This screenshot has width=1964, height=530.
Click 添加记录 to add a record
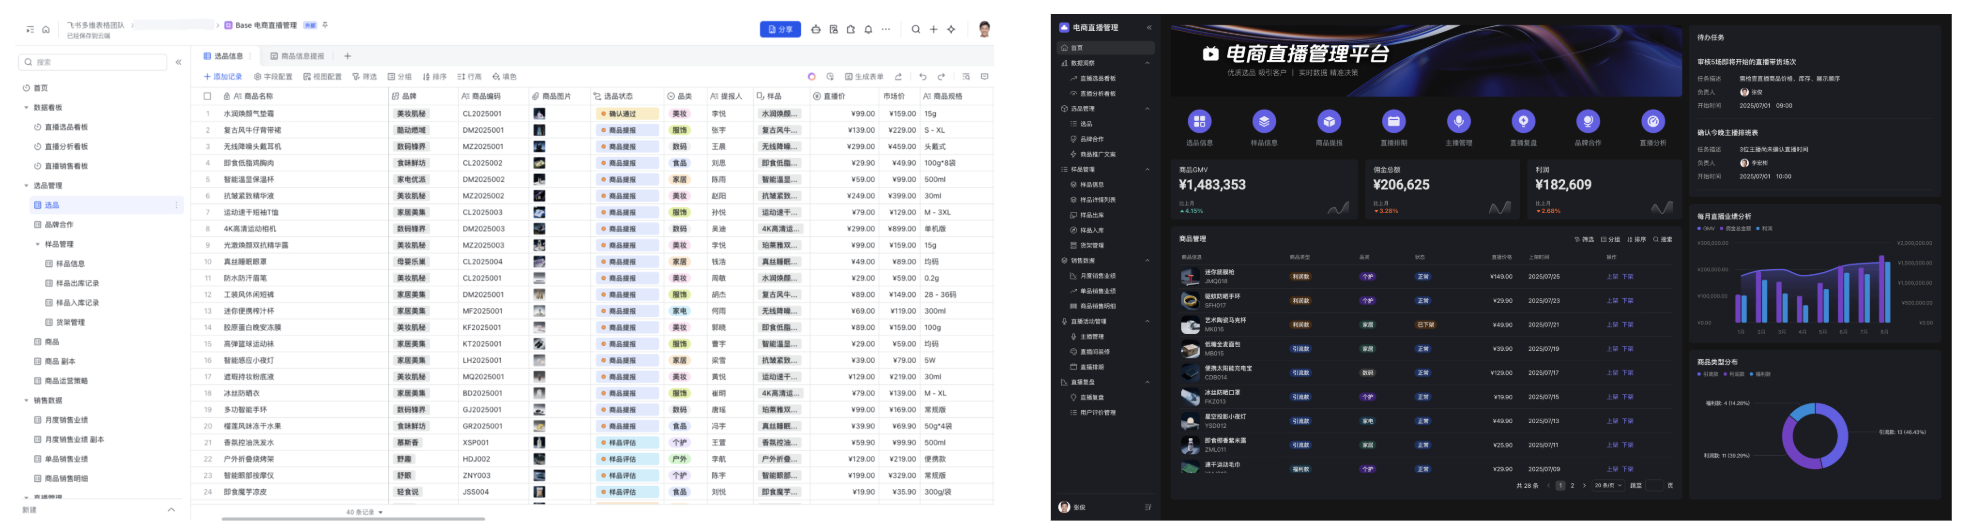pos(223,77)
